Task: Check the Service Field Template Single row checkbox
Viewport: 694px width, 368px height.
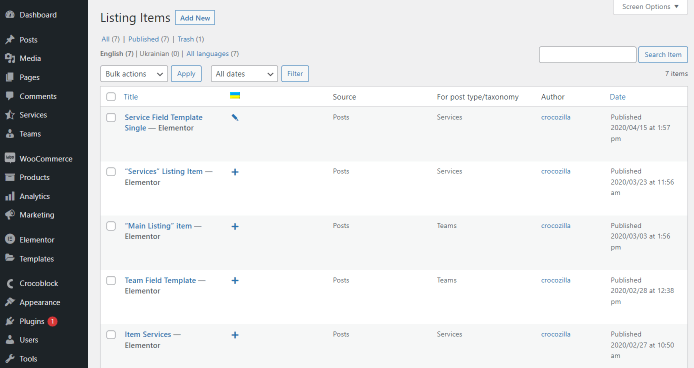Action: point(111,117)
